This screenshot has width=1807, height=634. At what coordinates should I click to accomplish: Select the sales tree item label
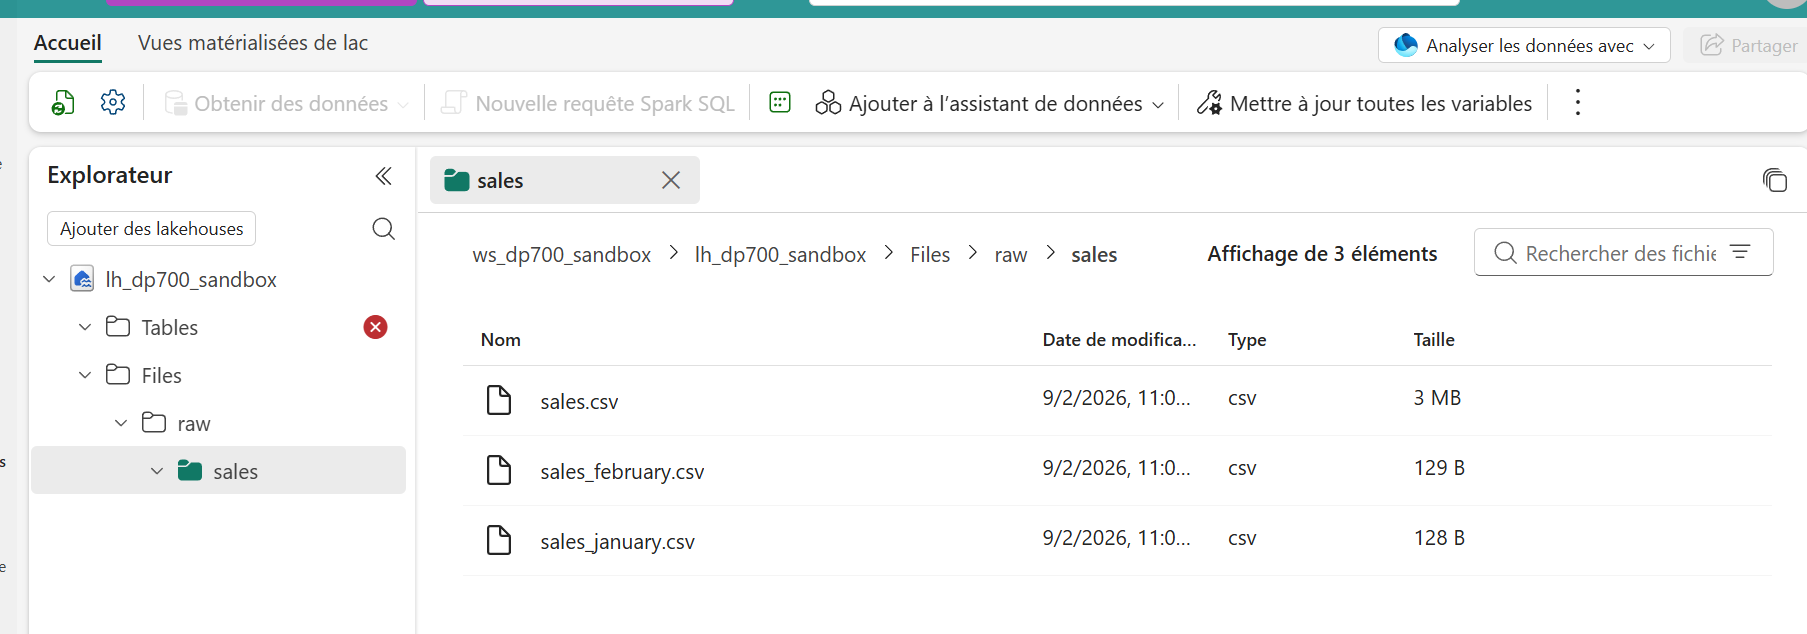pos(236,472)
